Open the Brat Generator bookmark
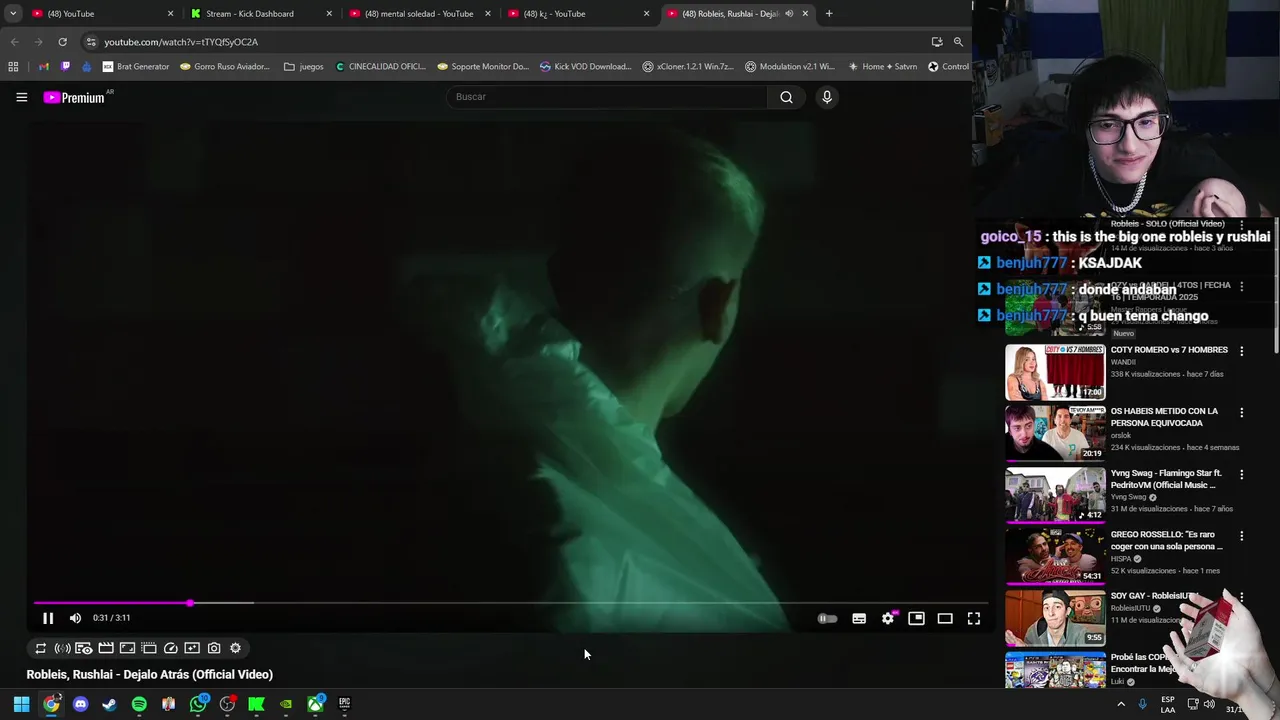Viewport: 1280px width, 720px height. click(136, 67)
